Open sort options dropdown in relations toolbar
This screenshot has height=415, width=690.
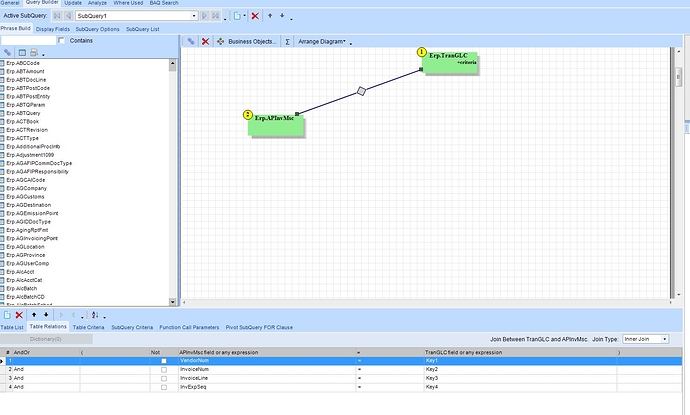[x=104, y=317]
